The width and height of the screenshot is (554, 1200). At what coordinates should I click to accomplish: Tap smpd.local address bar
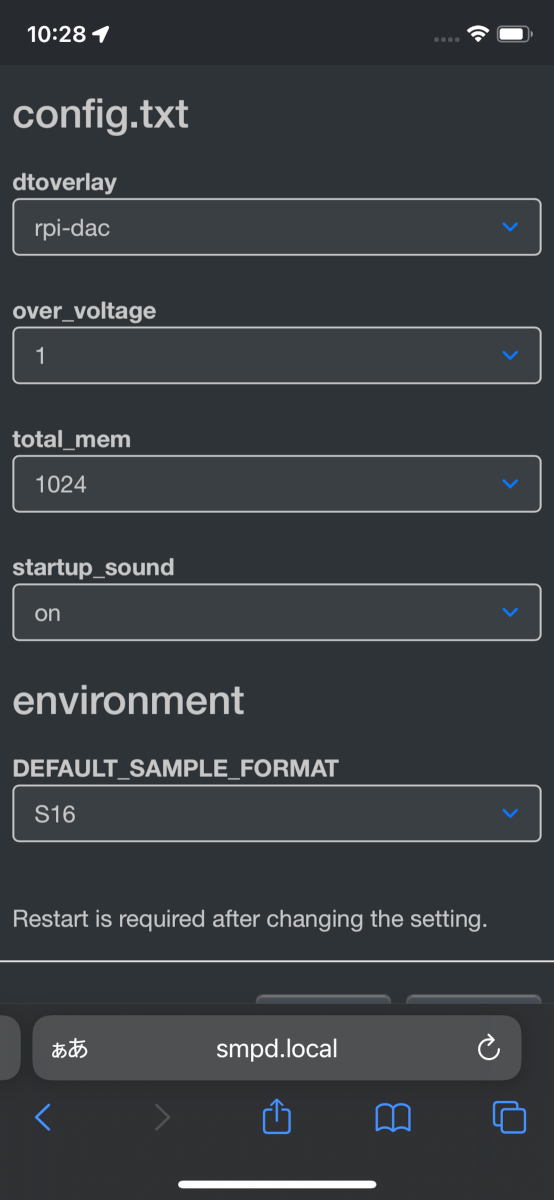click(x=277, y=1048)
